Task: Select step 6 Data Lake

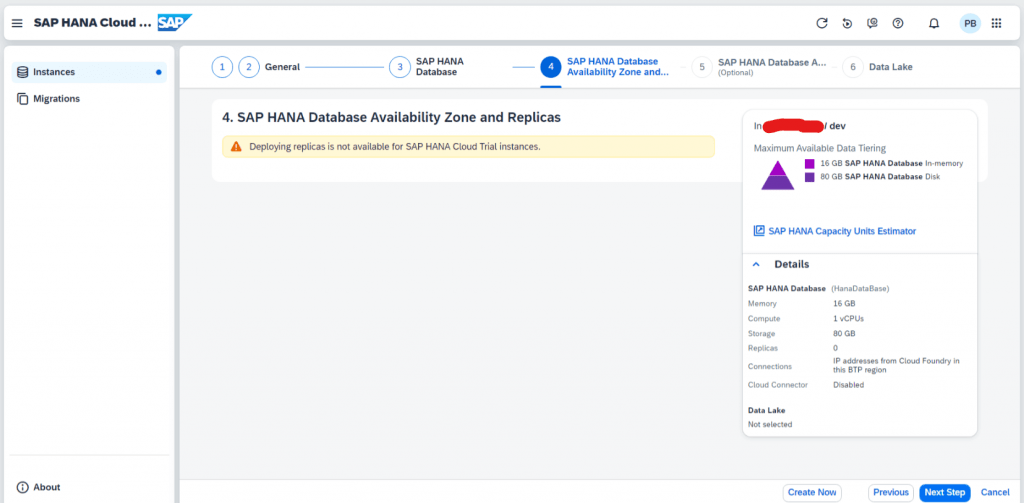Action: (877, 67)
